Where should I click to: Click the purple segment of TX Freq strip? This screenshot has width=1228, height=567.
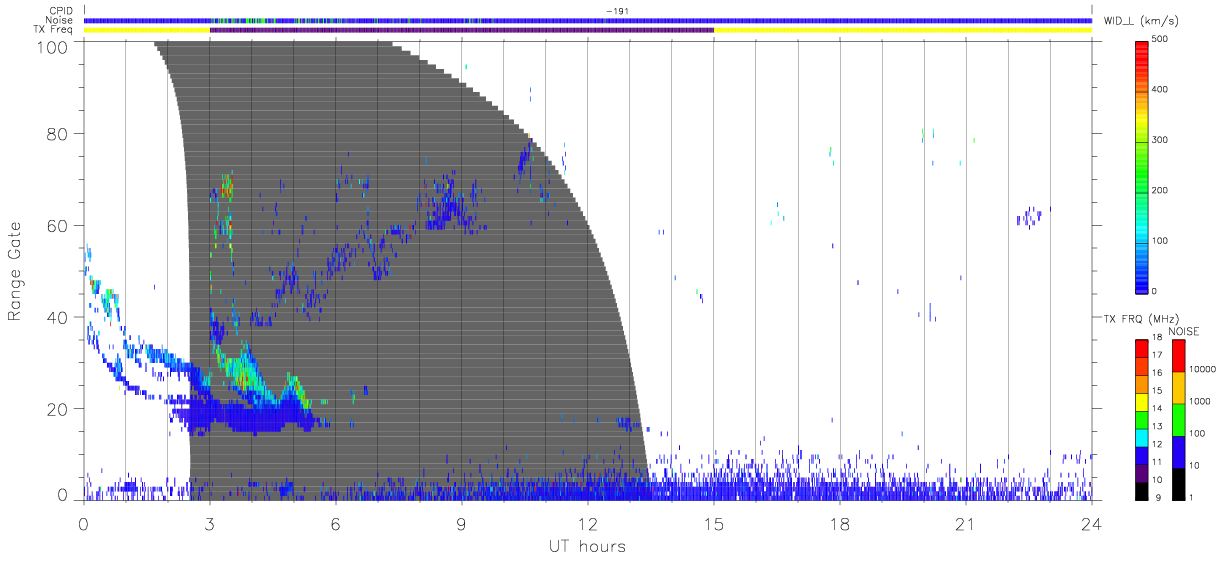tap(462, 30)
